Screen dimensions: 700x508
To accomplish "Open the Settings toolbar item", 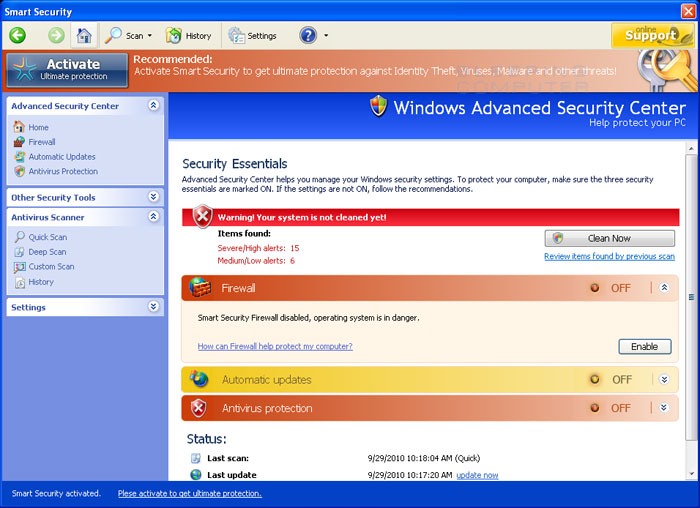I will click(252, 36).
